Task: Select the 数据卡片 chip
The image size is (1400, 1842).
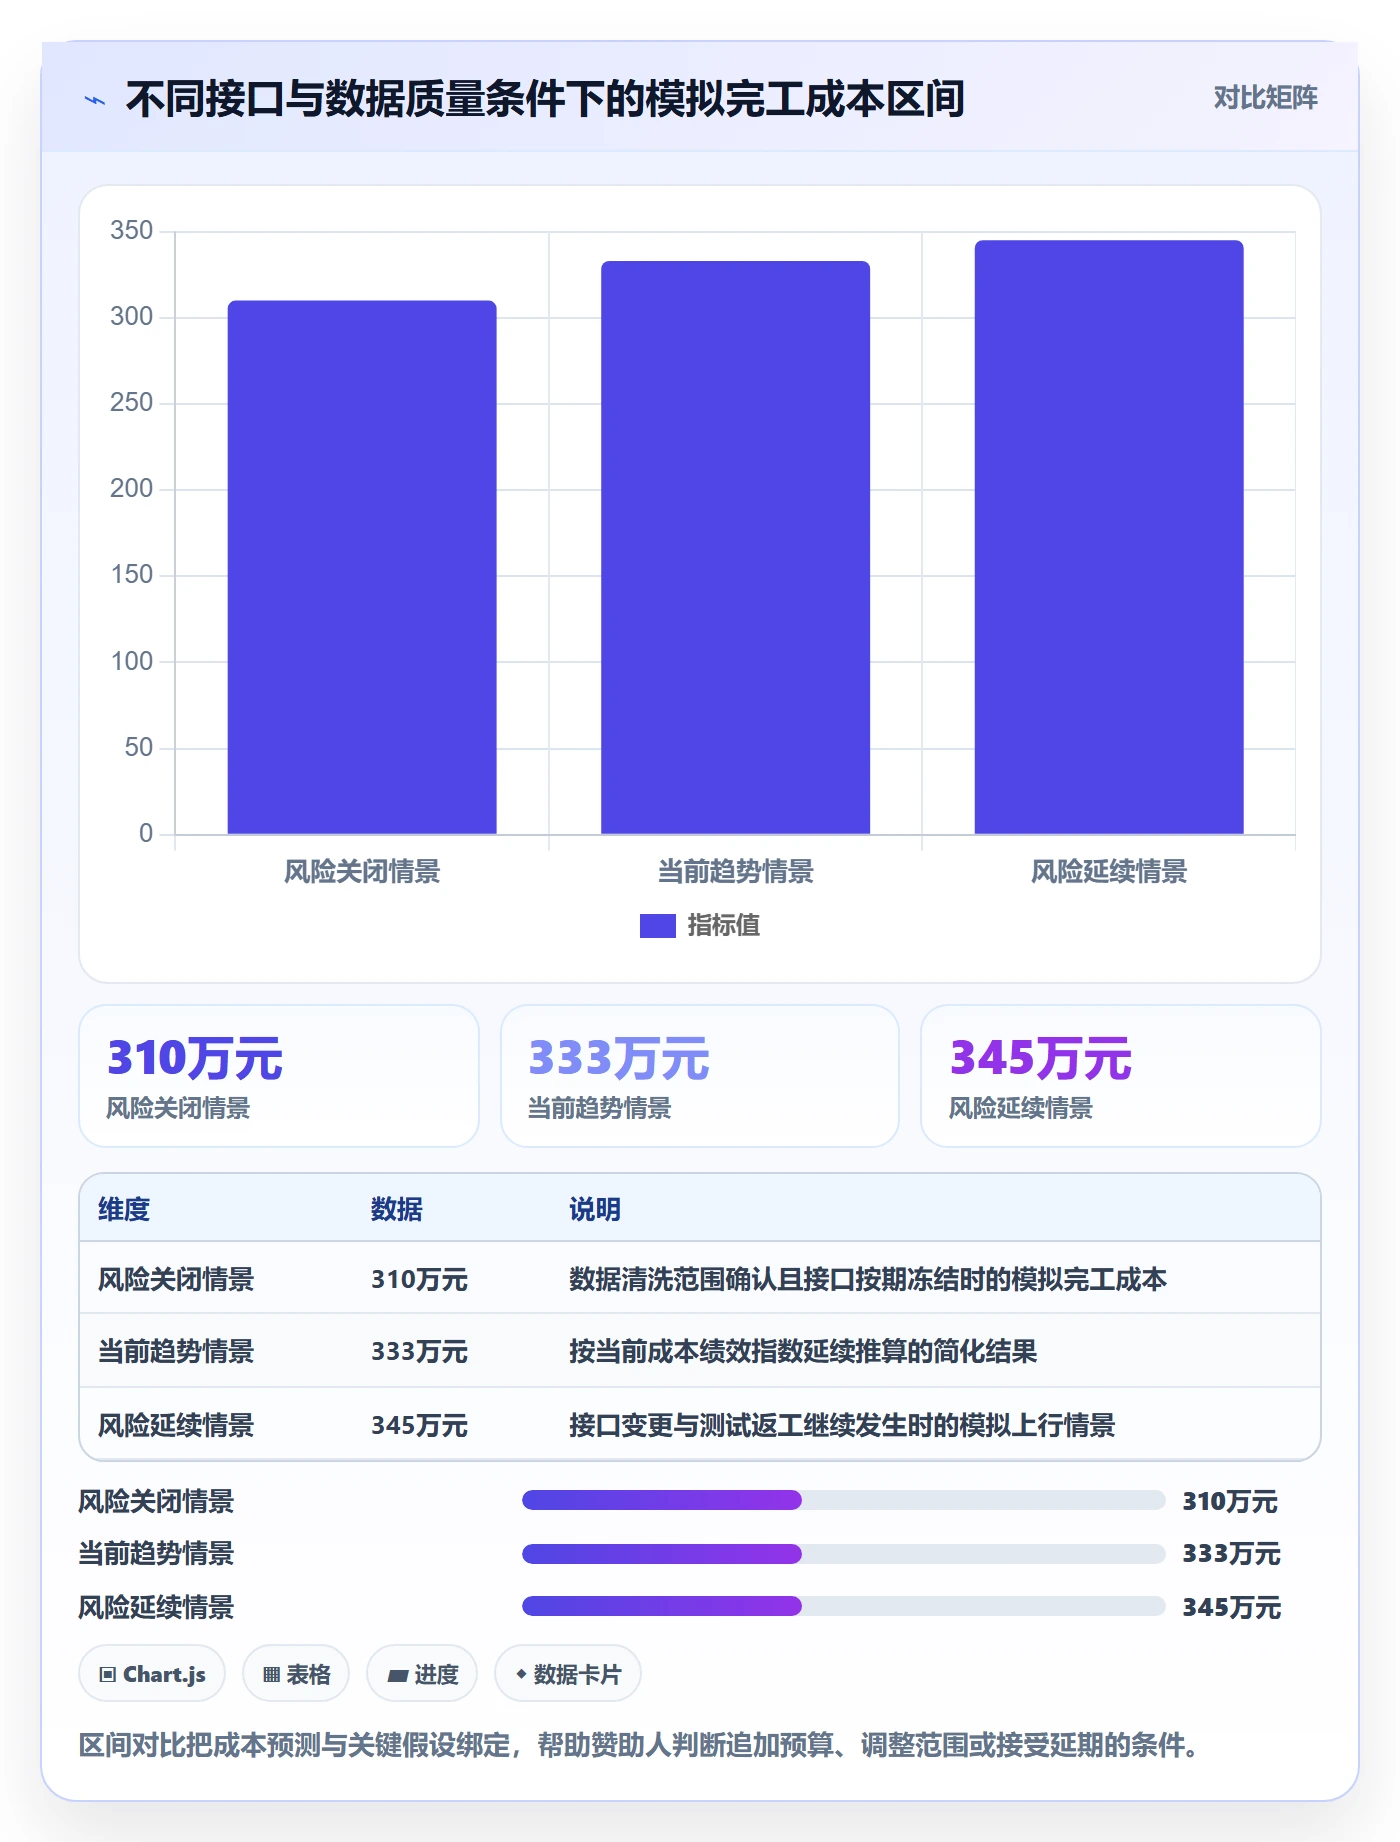Action: click(x=568, y=1674)
